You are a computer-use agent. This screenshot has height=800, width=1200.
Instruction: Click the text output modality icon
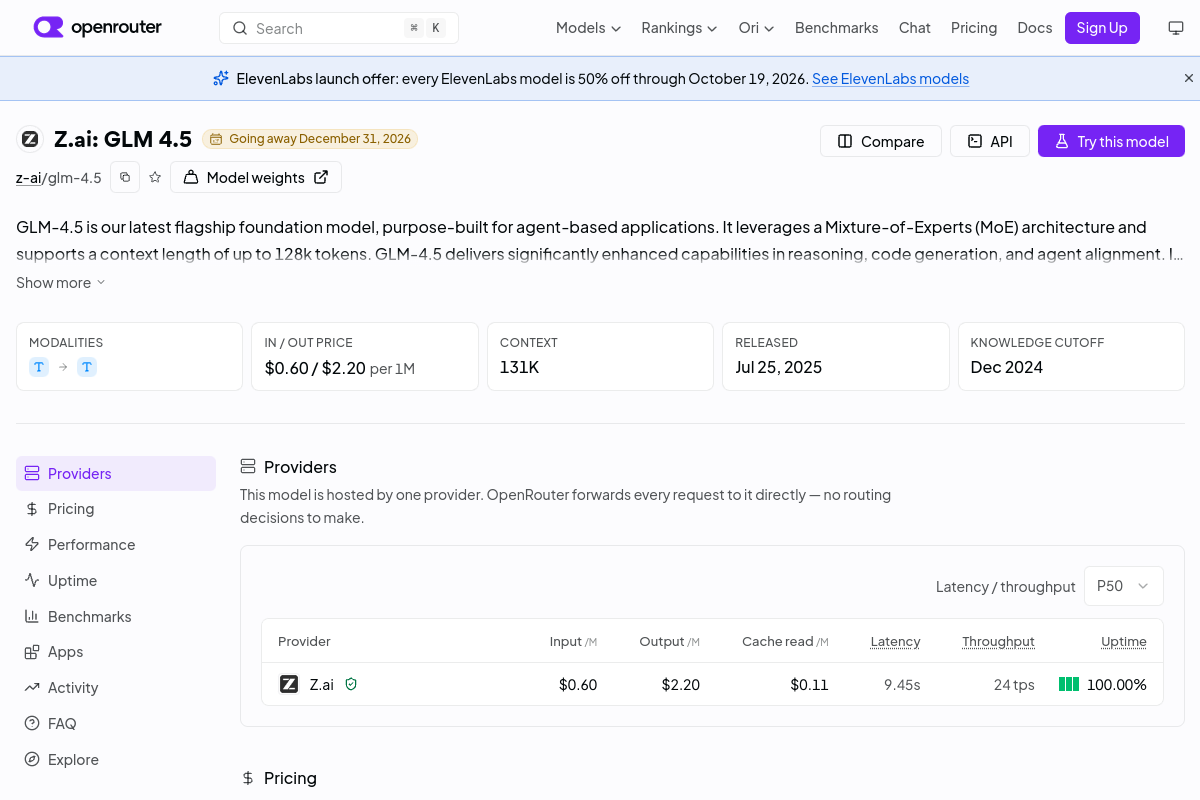(87, 367)
